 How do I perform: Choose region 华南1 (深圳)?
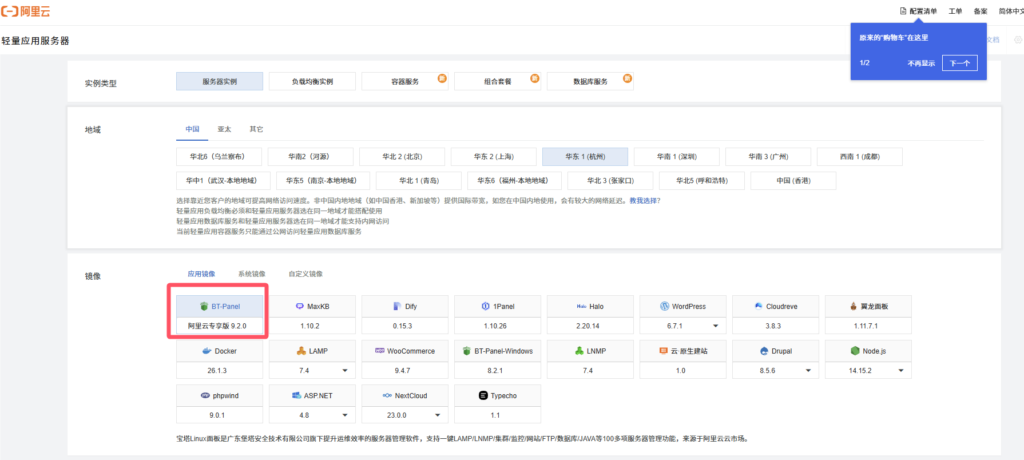[677, 157]
